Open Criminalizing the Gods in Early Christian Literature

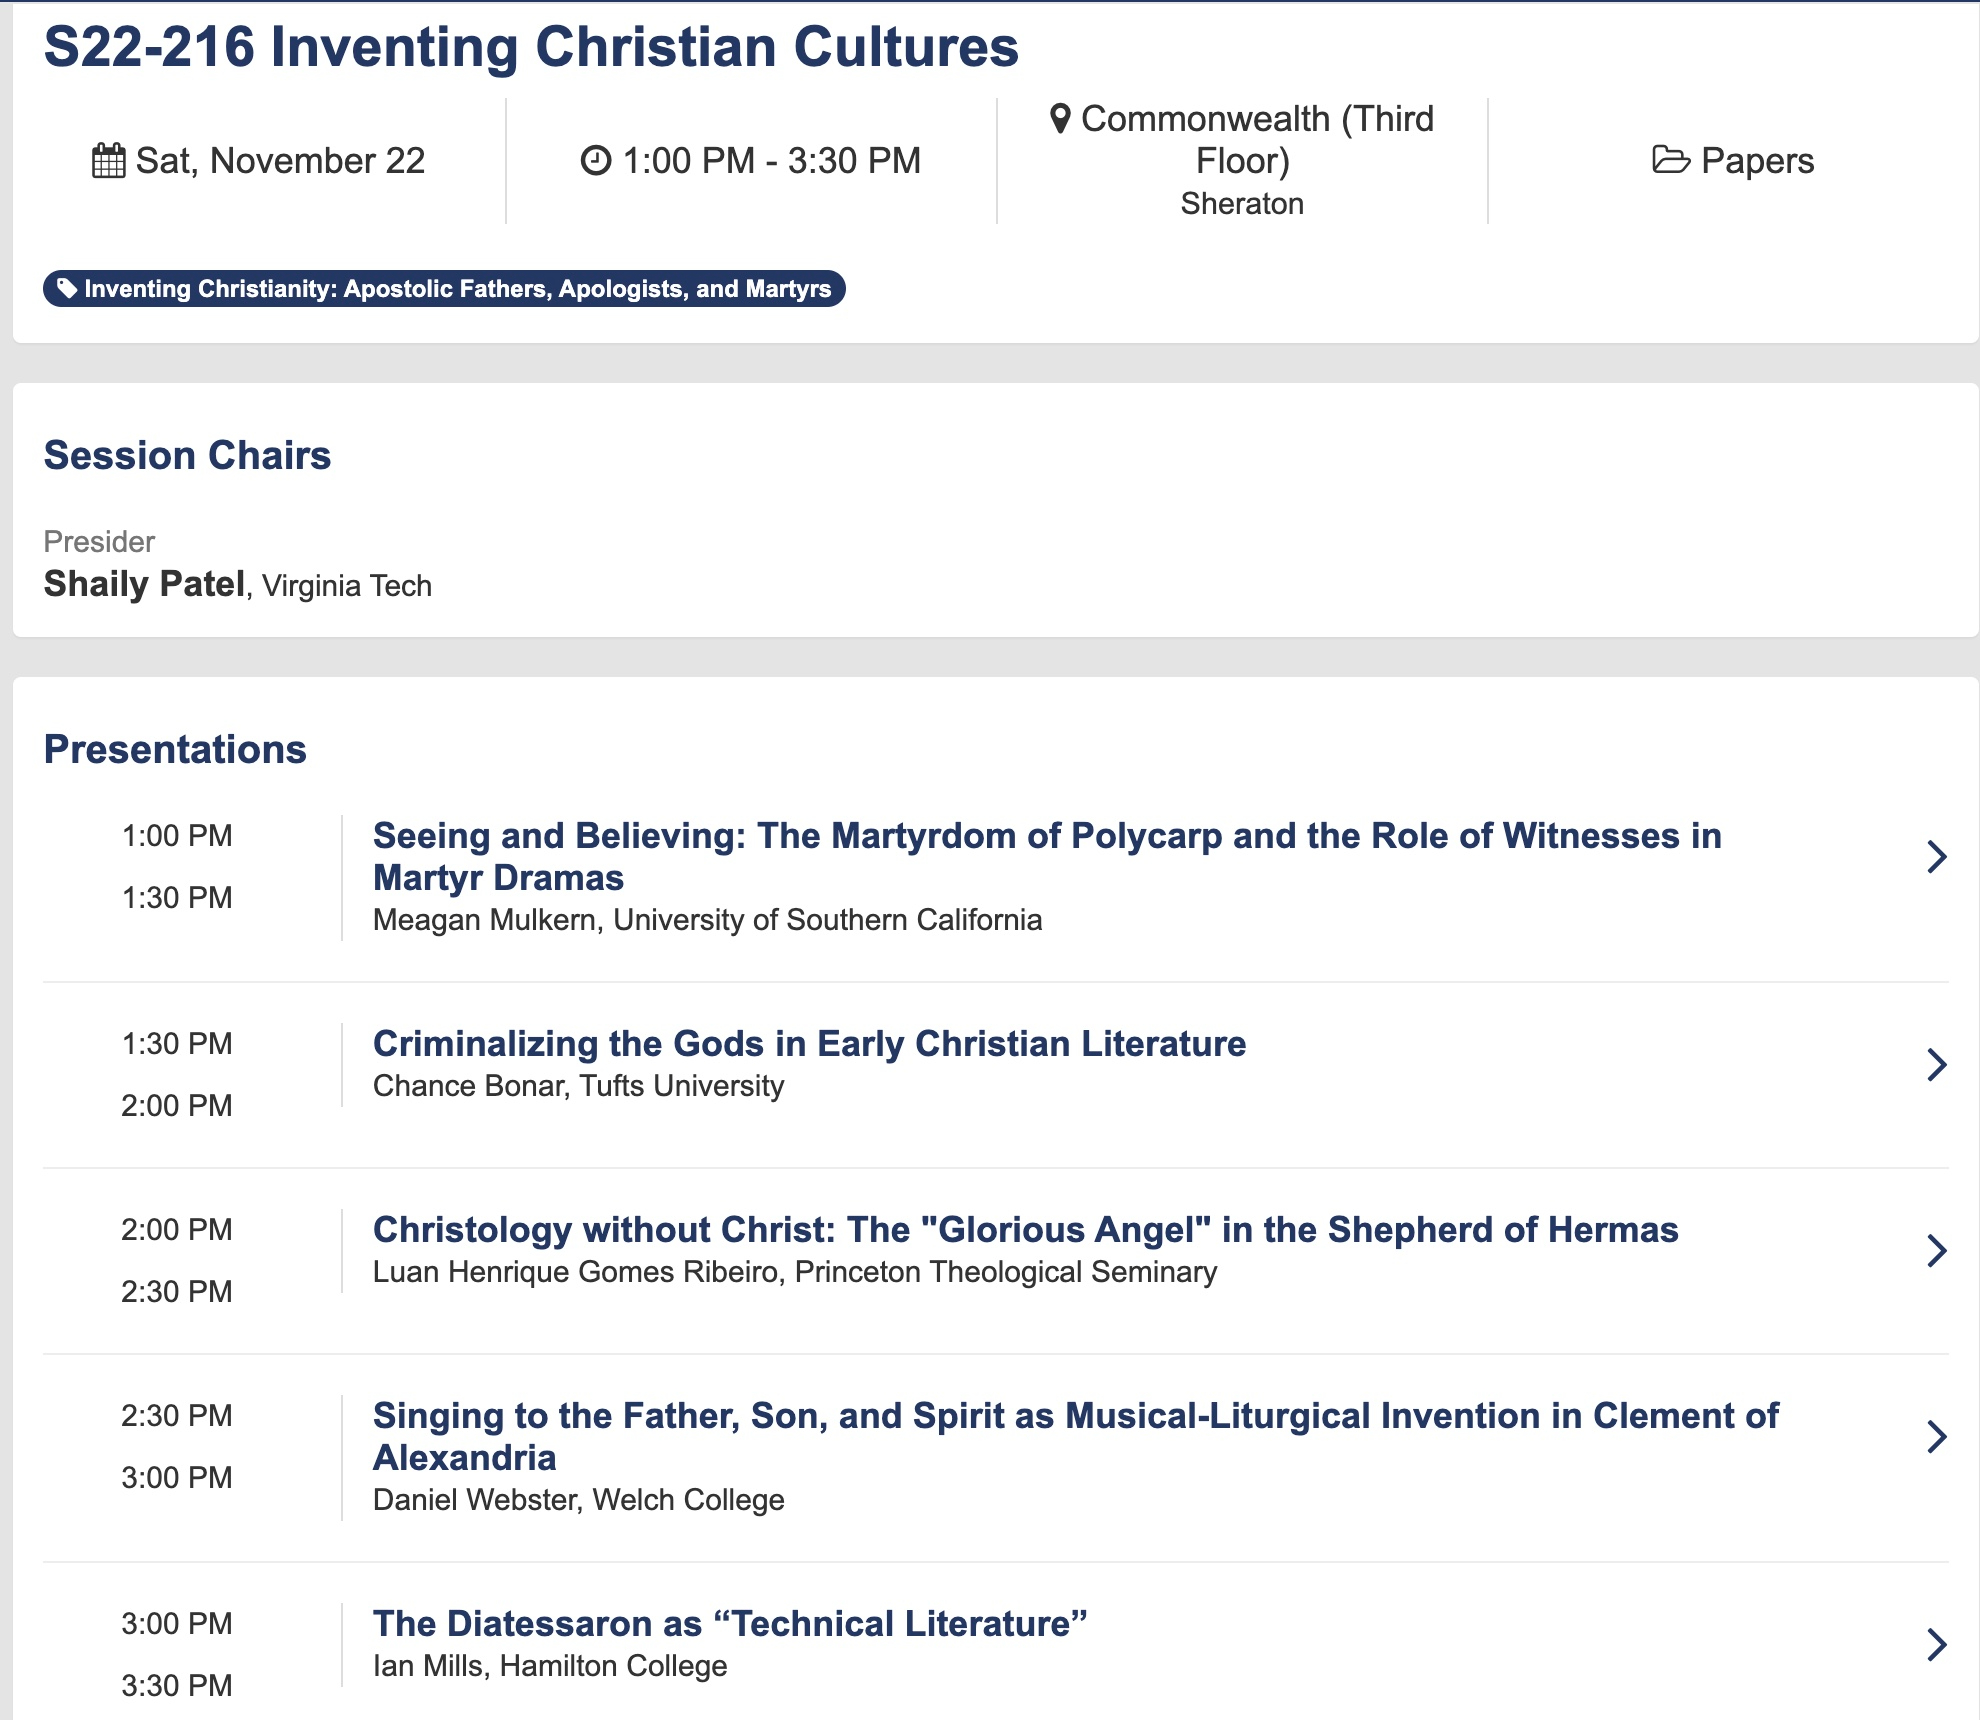[x=809, y=1044]
